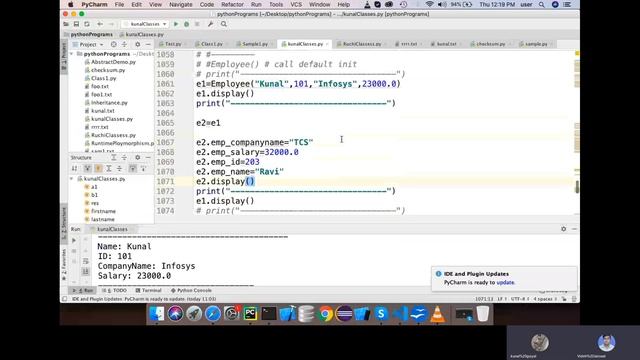640x360 pixels.
Task: Select RuchiClassess.py in the project tree
Action: click(113, 135)
